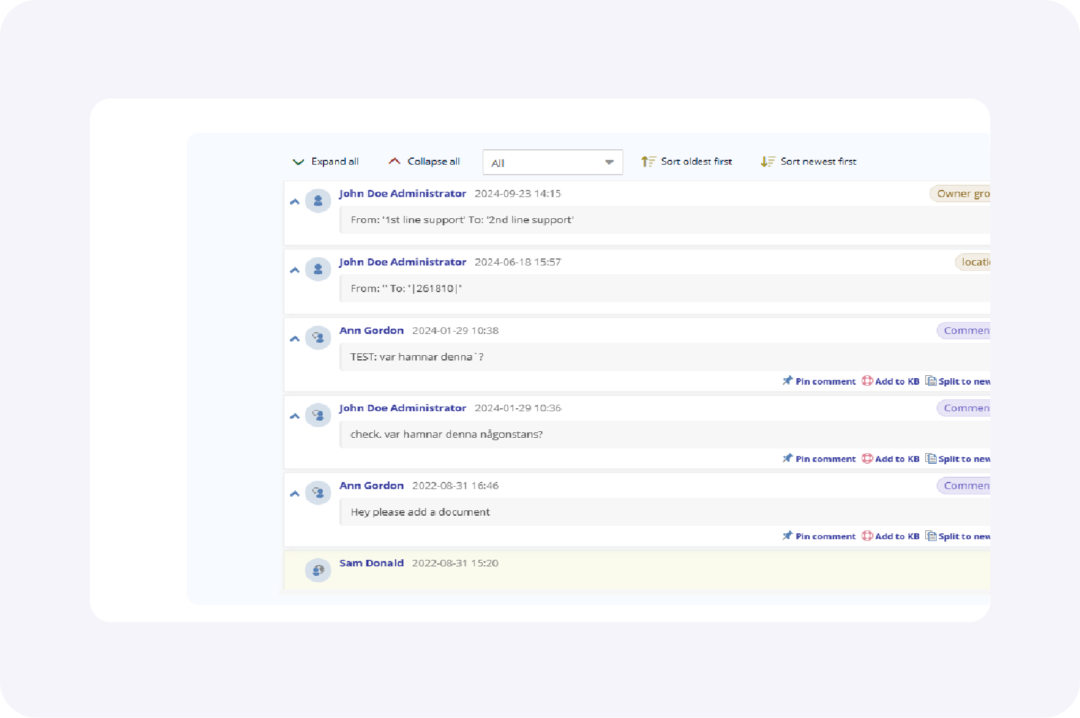Click the red Collapse all chevron icon

(394, 161)
